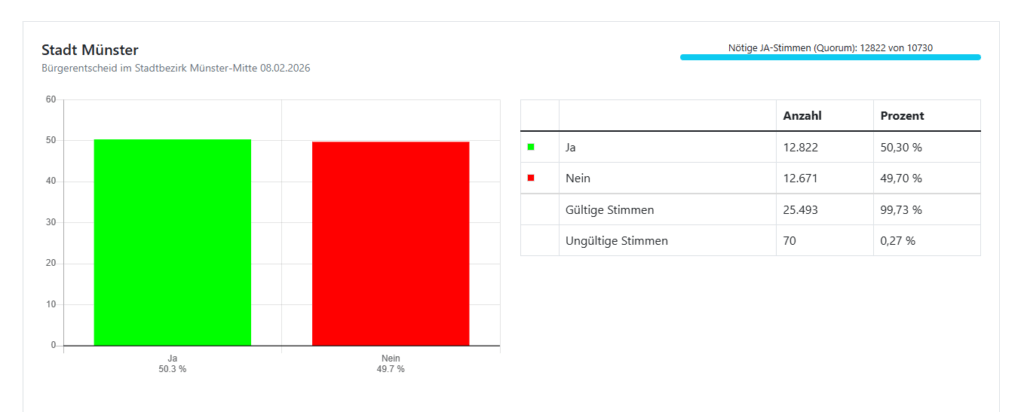Image resolution: width=1024 pixels, height=412 pixels.
Task: Click the valid votes count 25.493
Action: pos(803,210)
